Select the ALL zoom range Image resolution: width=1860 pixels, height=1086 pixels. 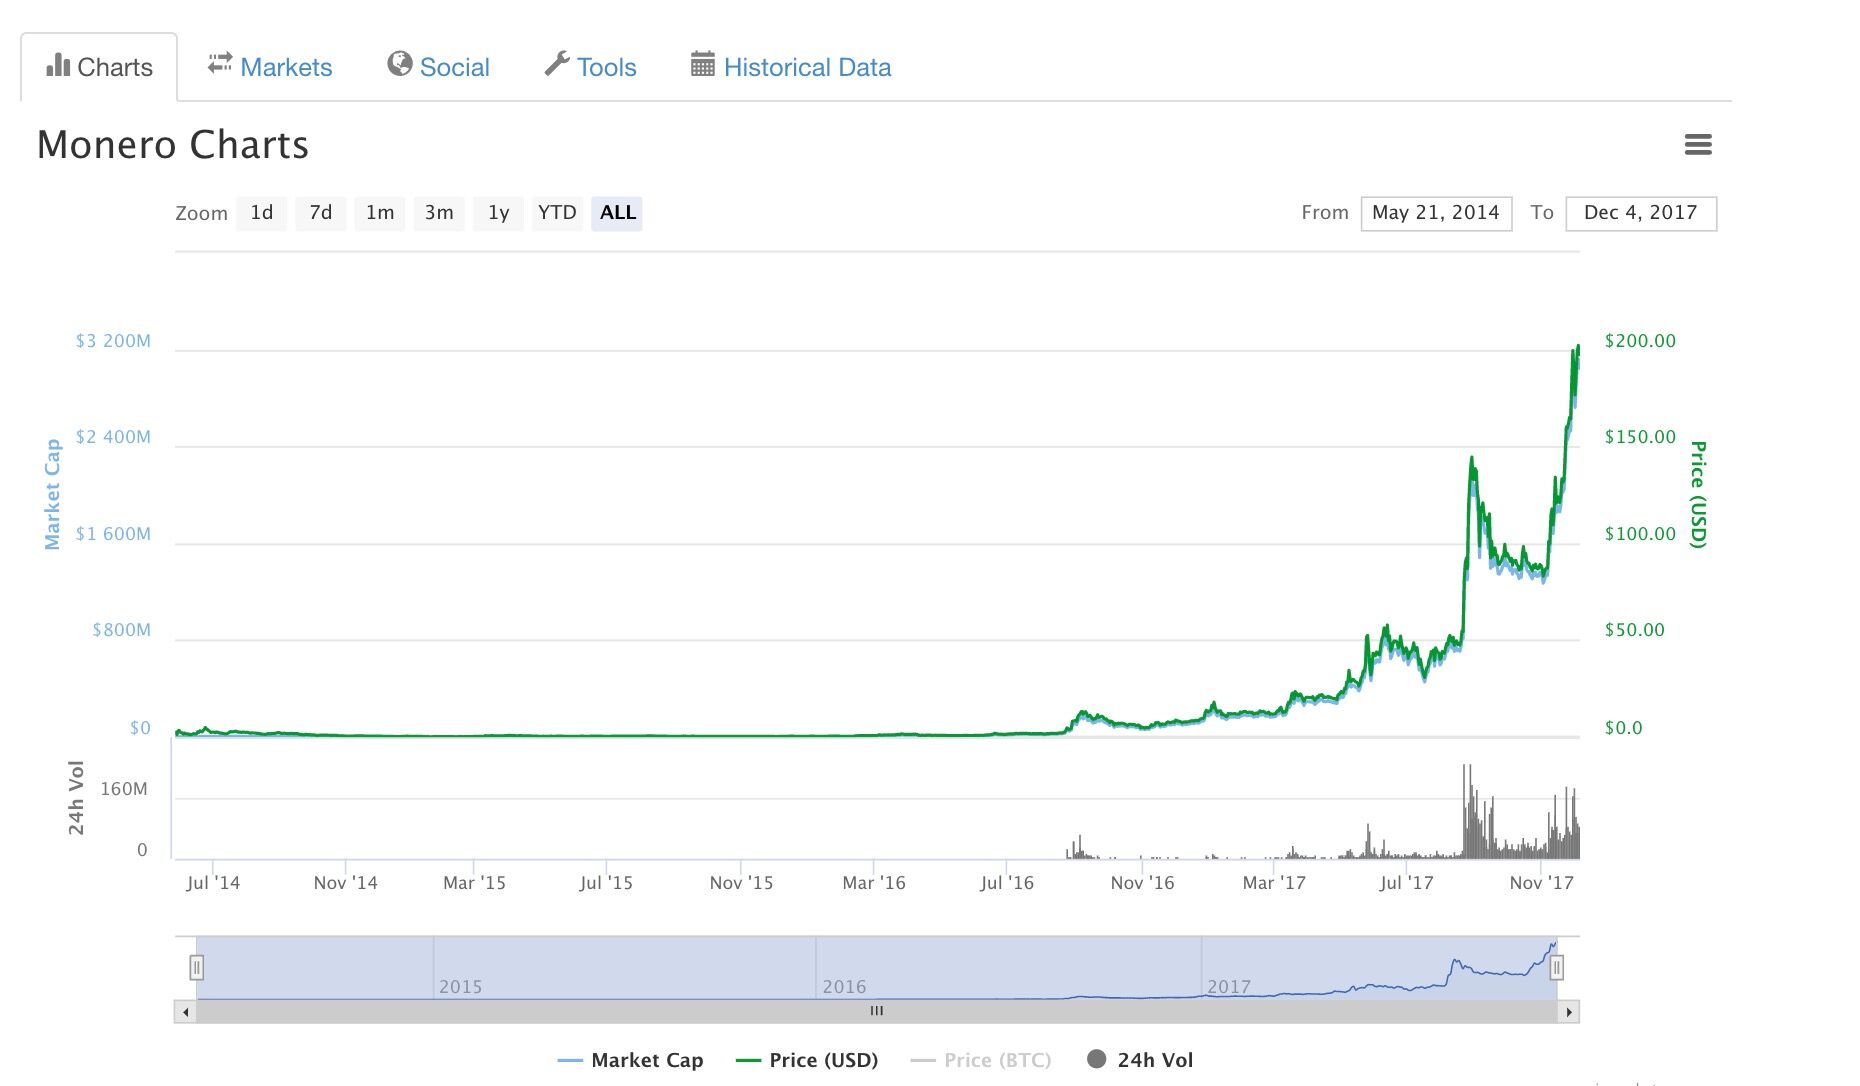tap(617, 213)
